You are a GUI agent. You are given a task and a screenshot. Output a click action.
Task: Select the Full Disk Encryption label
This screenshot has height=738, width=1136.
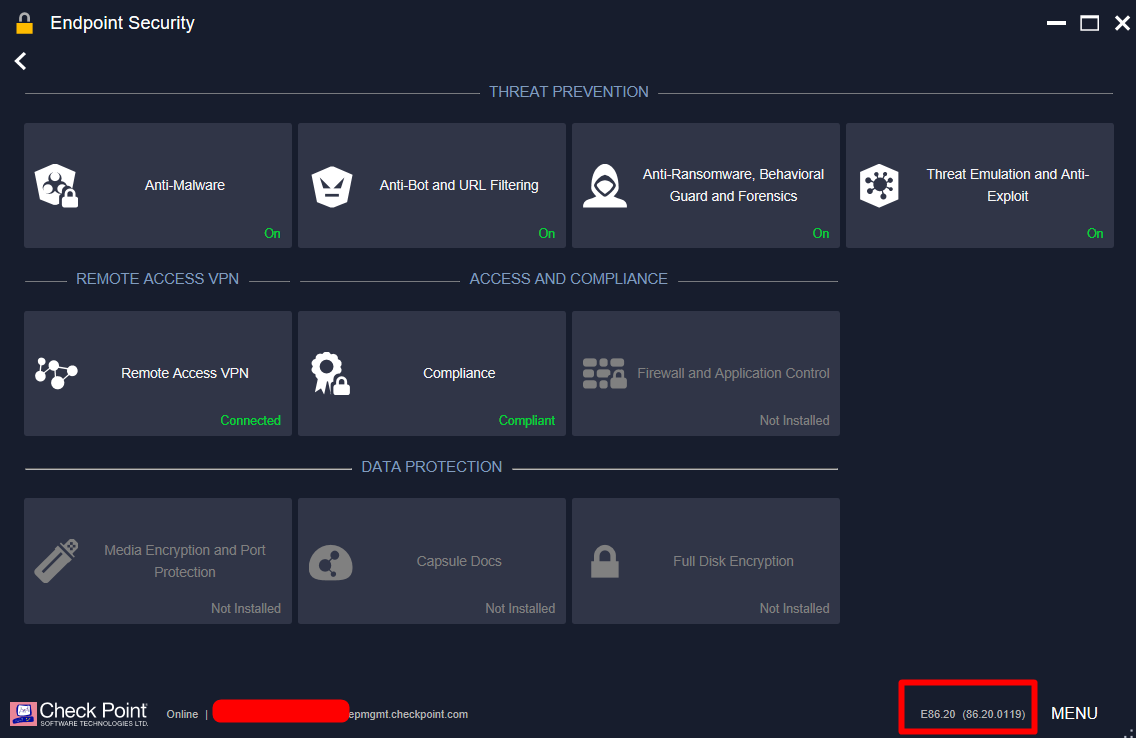coord(733,561)
